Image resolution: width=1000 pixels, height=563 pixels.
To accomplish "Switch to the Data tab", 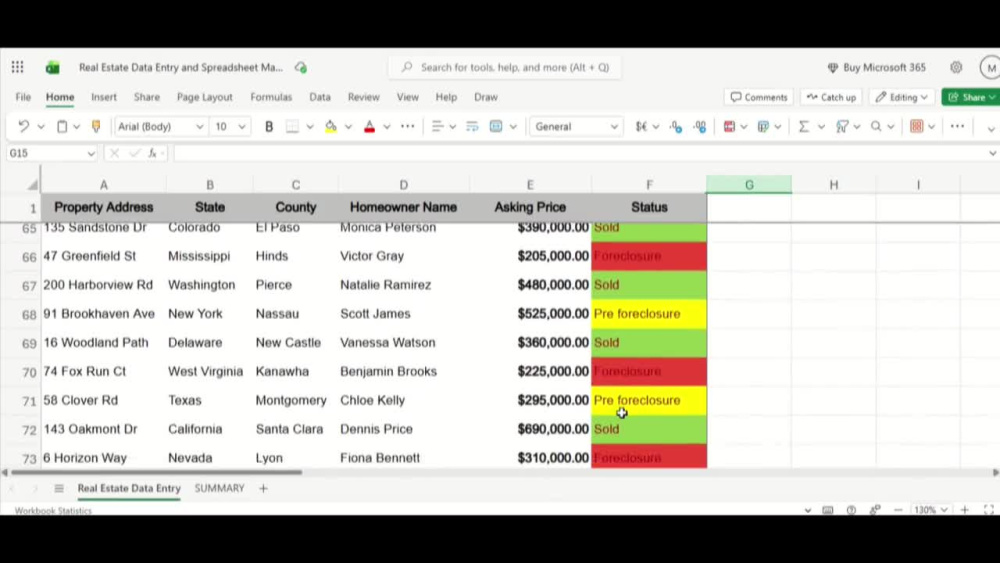I will [320, 97].
